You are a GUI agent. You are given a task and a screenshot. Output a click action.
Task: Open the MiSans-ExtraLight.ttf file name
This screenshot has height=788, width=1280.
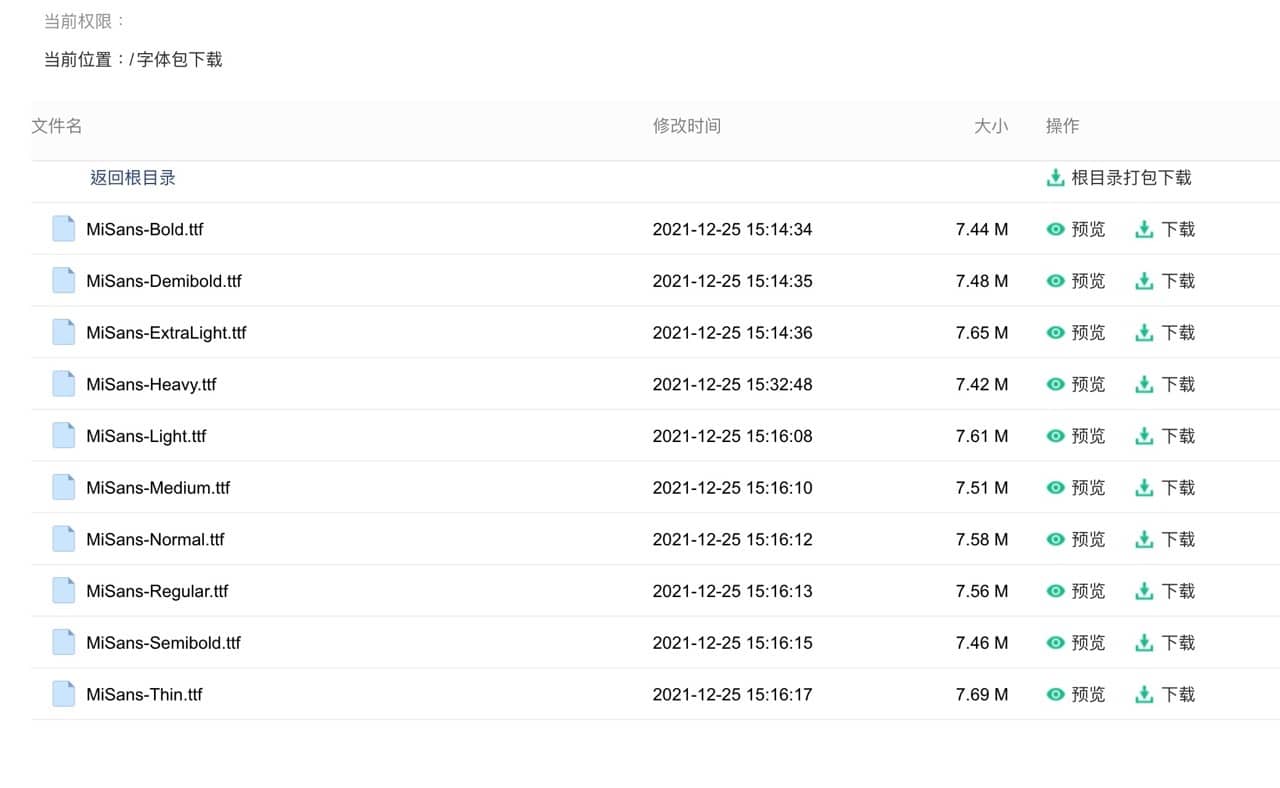click(166, 332)
